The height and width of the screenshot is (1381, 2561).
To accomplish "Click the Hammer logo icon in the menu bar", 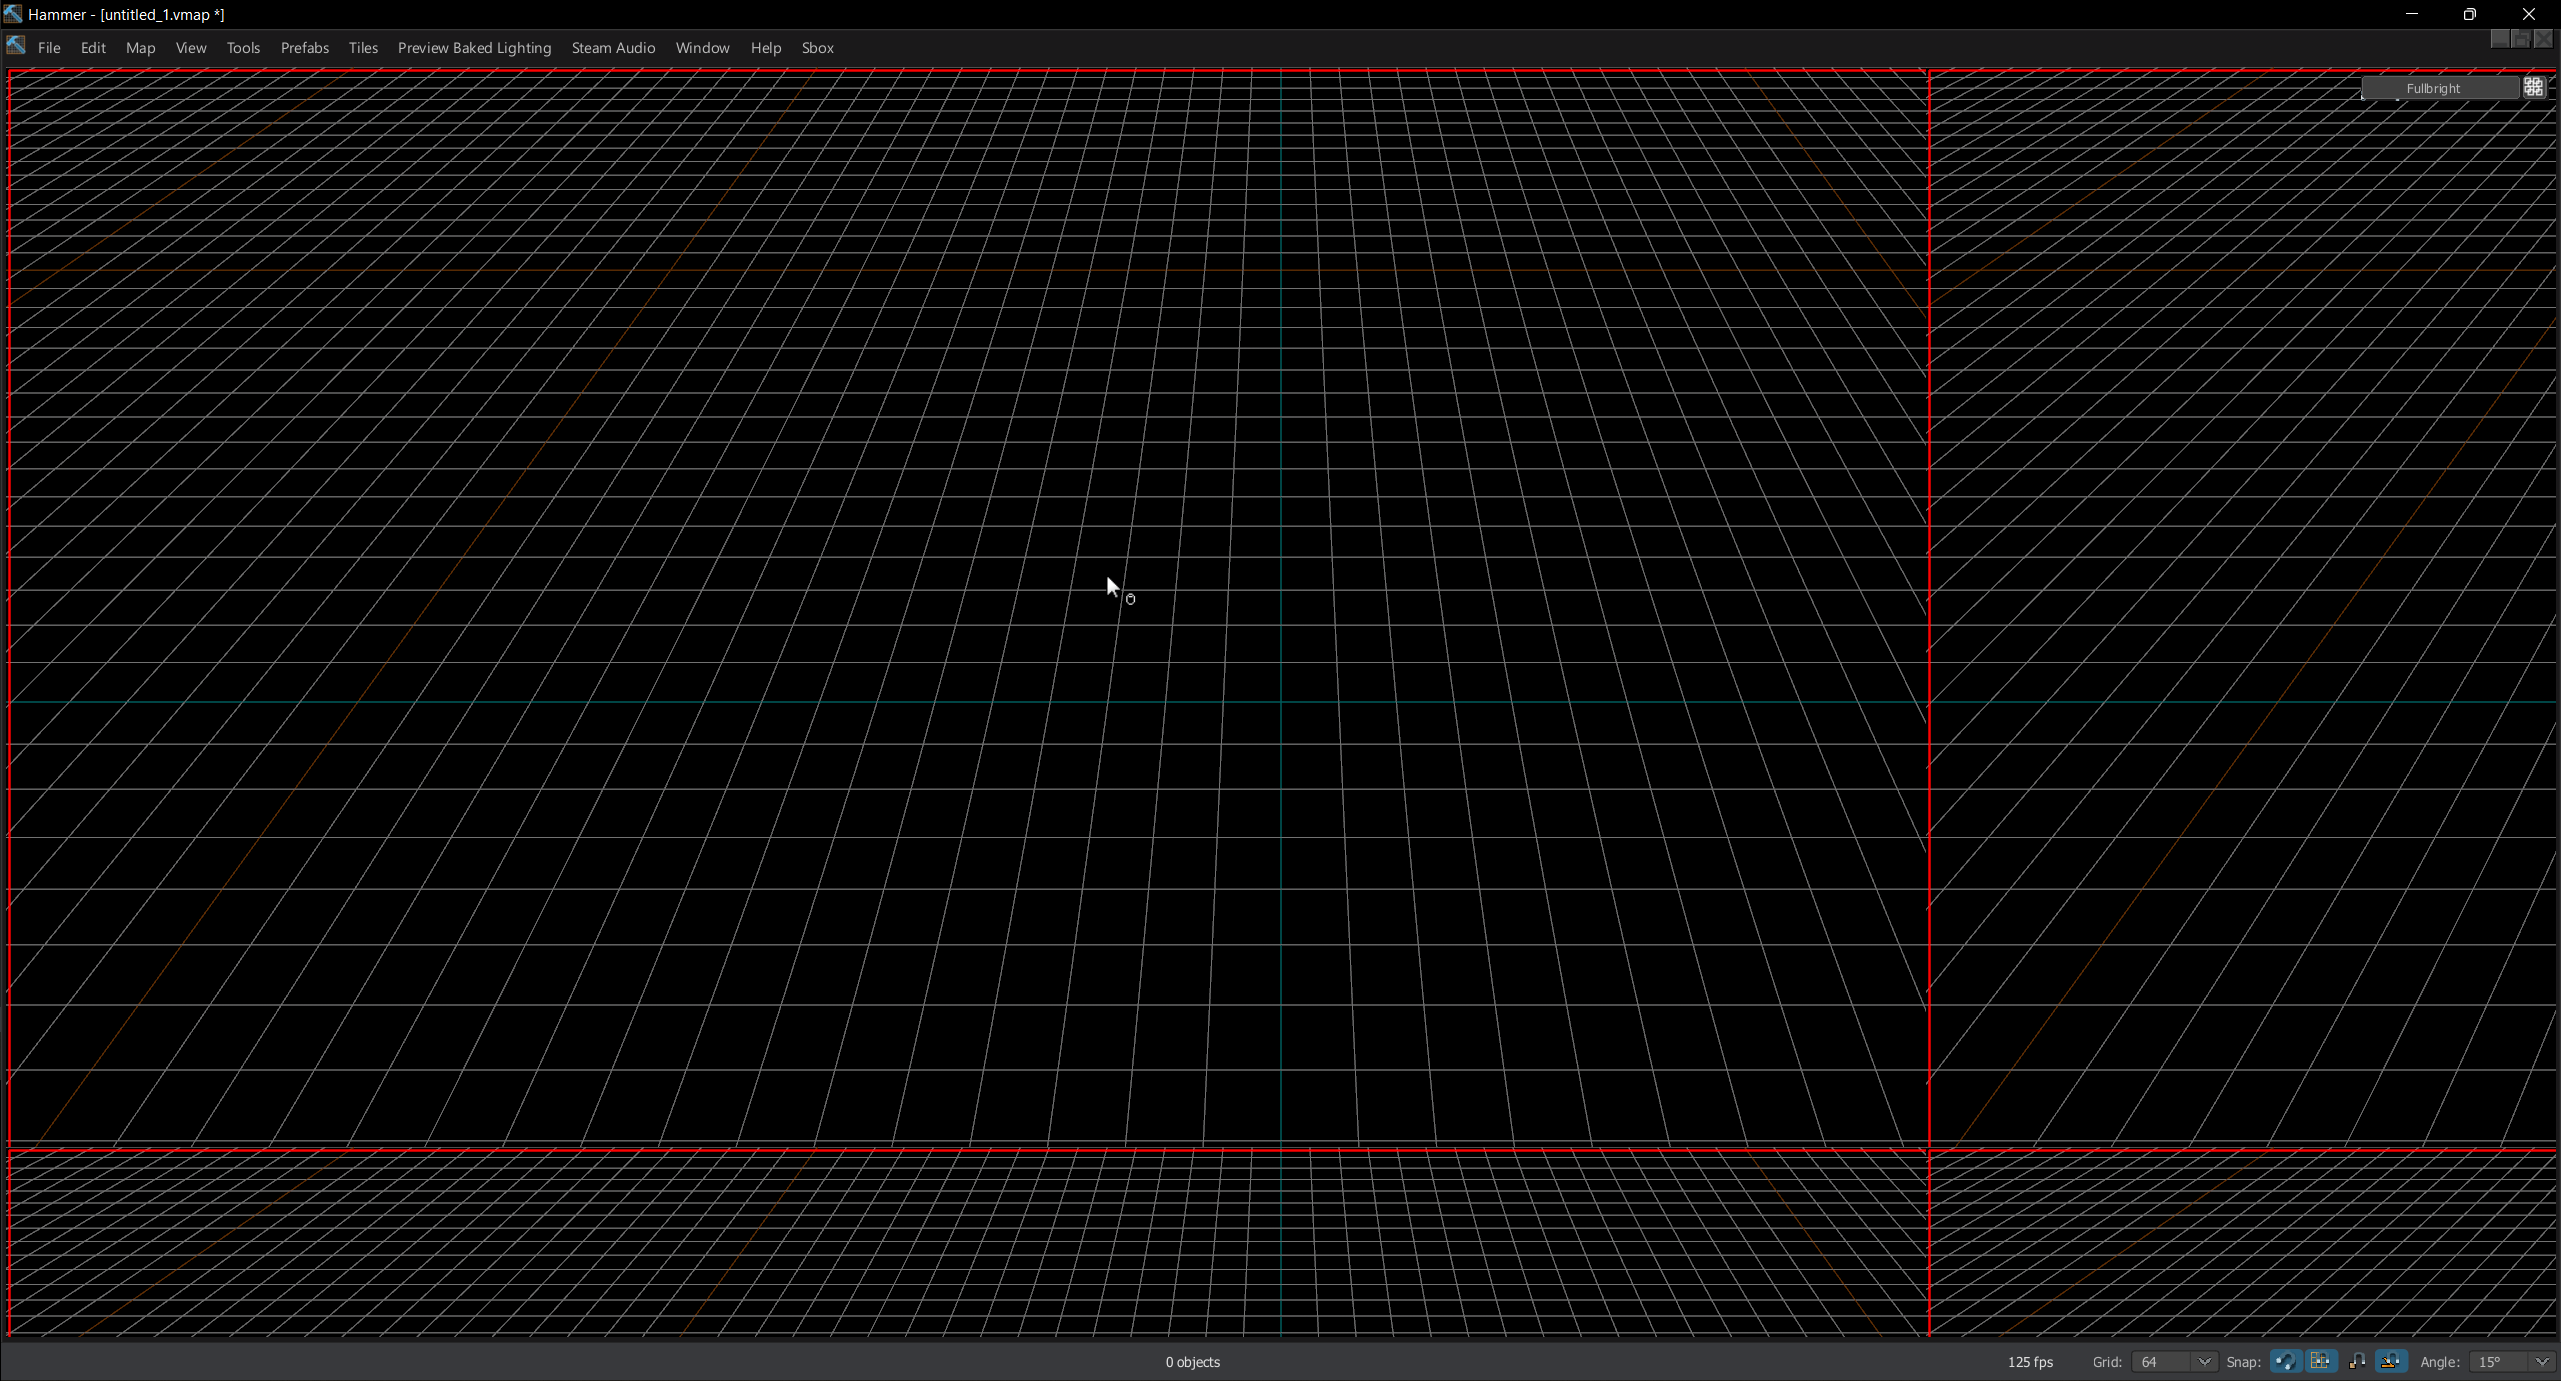I will pyautogui.click(x=16, y=45).
